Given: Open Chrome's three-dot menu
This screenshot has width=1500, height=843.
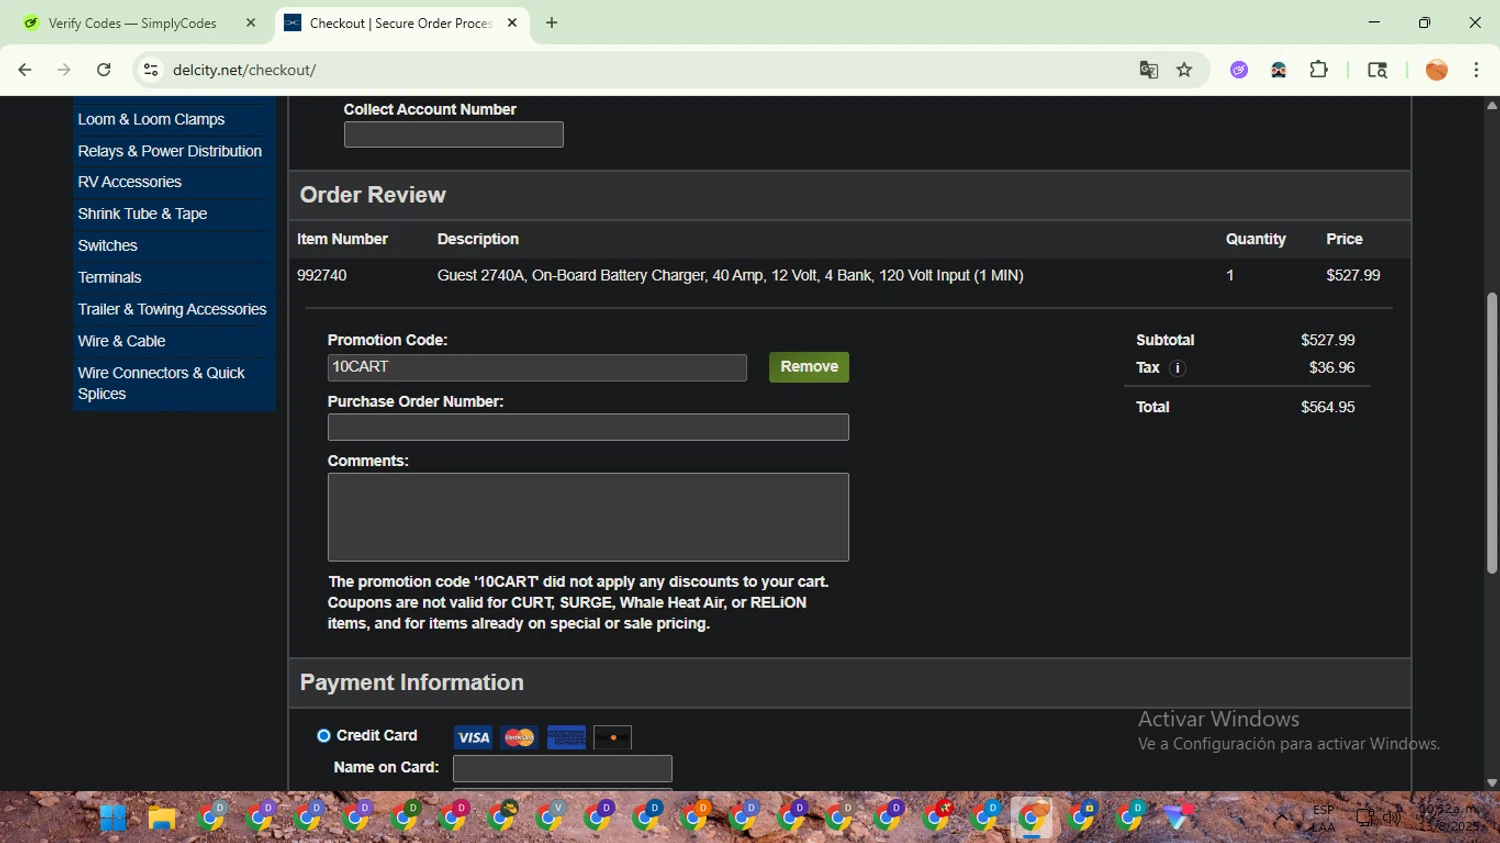Looking at the screenshot, I should pyautogui.click(x=1476, y=70).
